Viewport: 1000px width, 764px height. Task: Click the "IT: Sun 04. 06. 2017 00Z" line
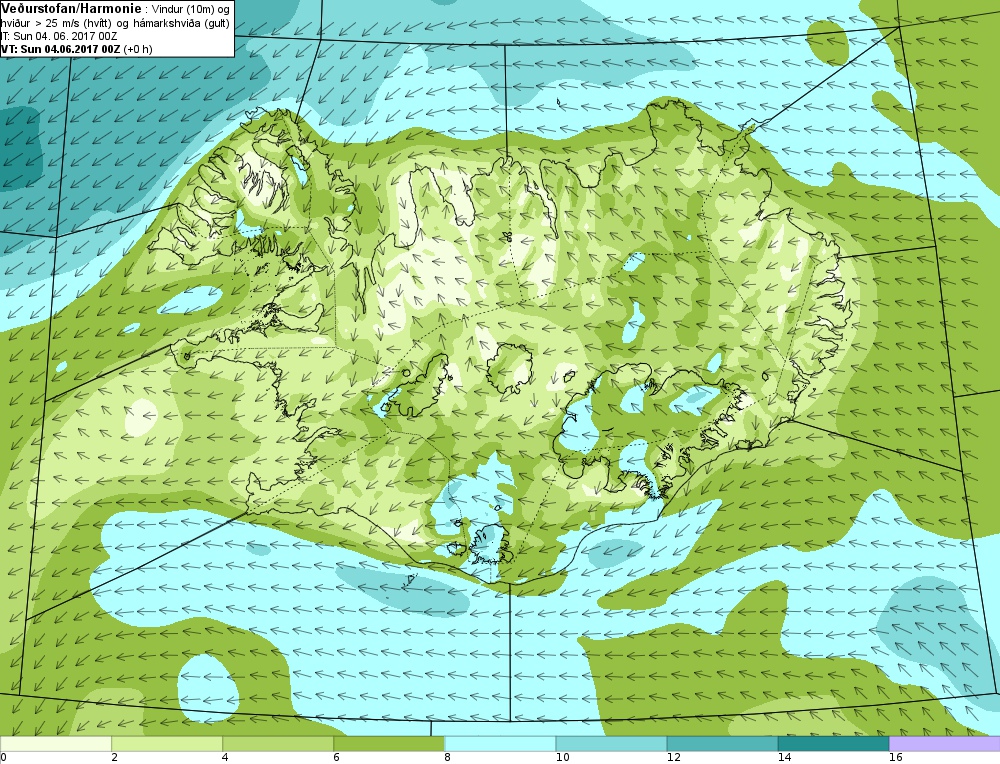pos(59,36)
